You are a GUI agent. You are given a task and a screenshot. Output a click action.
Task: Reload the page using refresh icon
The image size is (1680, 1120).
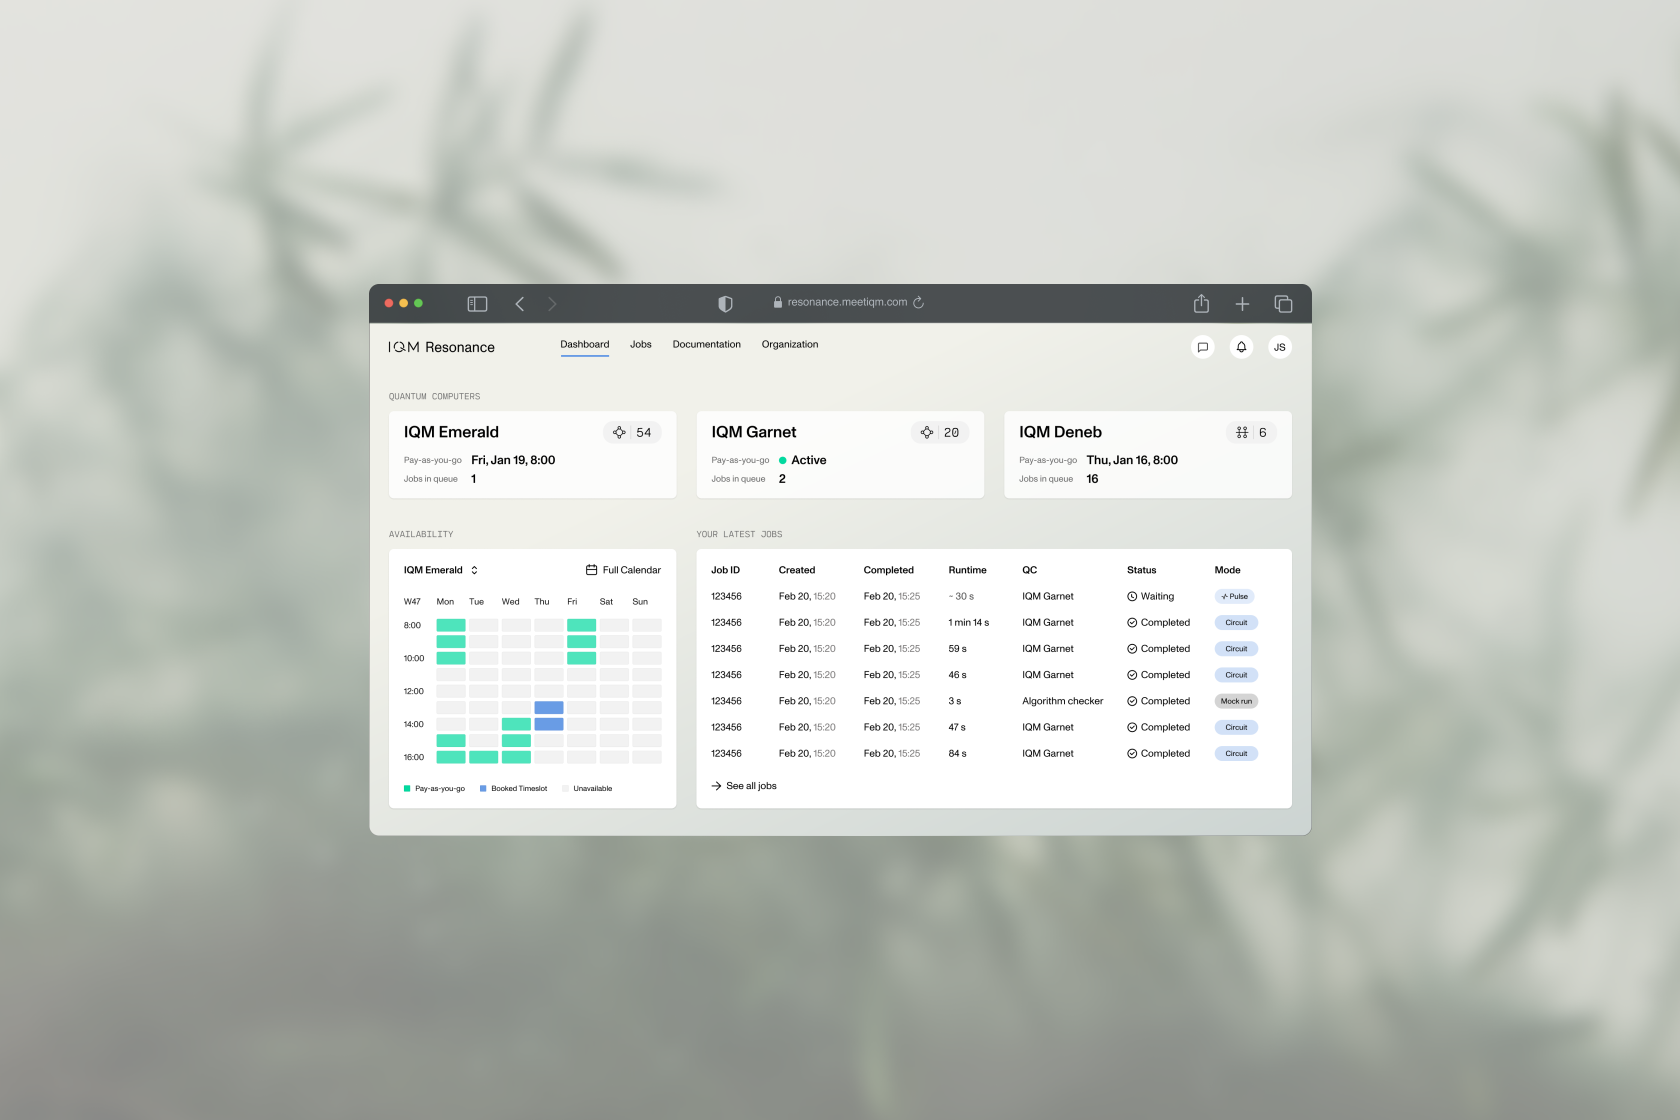pos(918,302)
